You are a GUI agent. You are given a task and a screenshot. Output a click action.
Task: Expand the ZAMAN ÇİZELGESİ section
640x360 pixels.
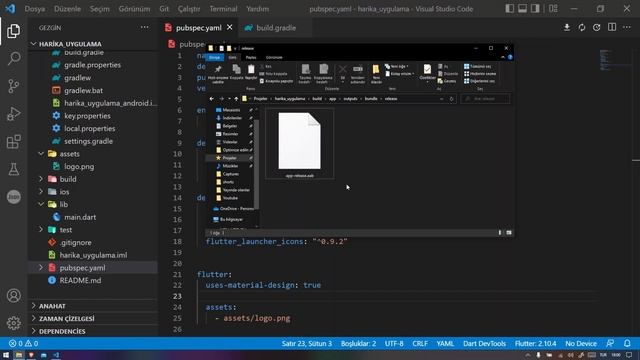[93, 318]
